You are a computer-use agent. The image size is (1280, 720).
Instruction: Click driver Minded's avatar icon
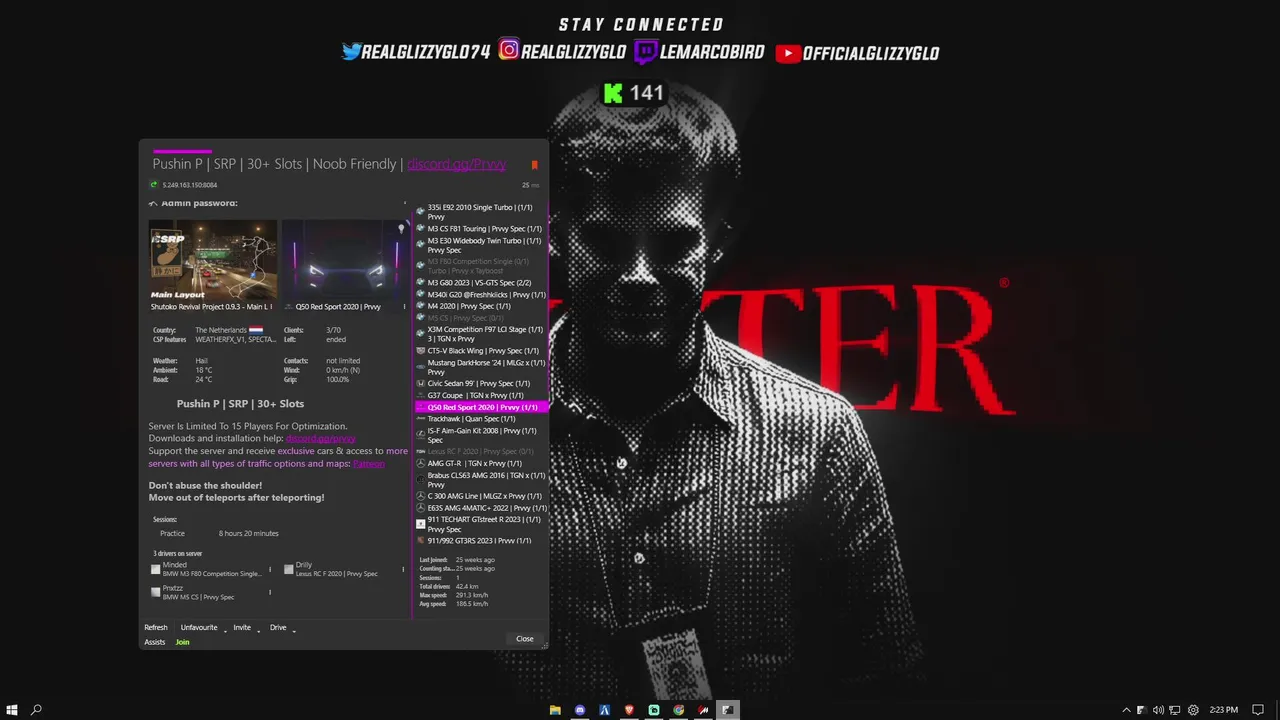click(x=155, y=569)
